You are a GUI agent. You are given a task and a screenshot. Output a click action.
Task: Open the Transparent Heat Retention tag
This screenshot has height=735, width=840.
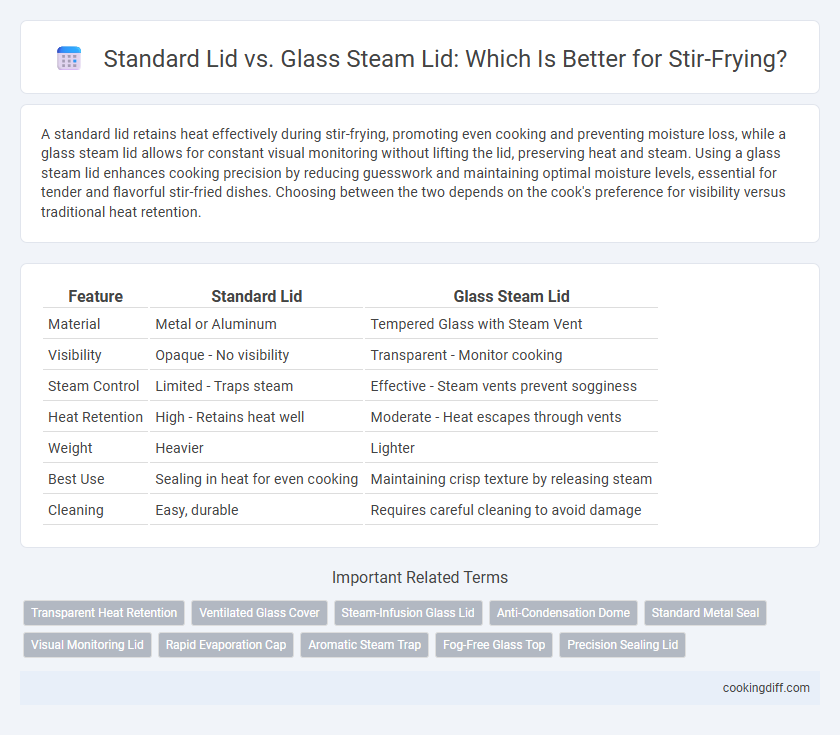[104, 613]
